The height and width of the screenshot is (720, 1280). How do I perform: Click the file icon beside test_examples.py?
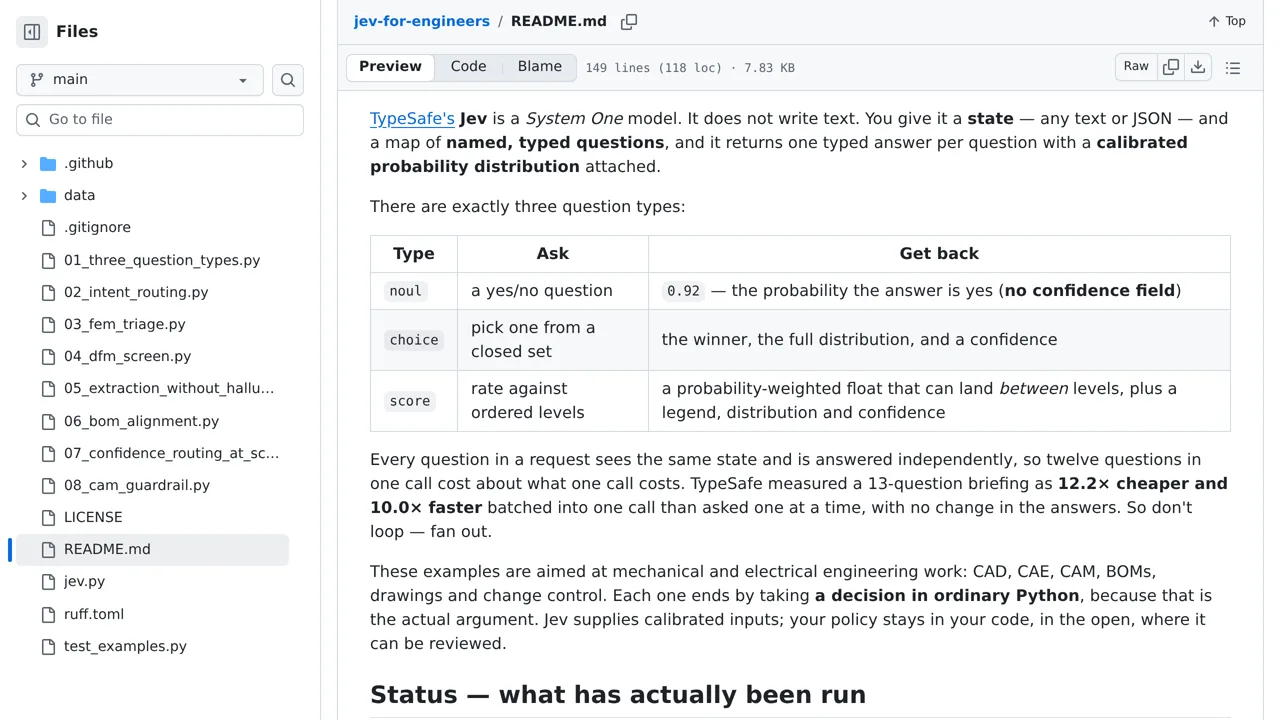click(48, 646)
